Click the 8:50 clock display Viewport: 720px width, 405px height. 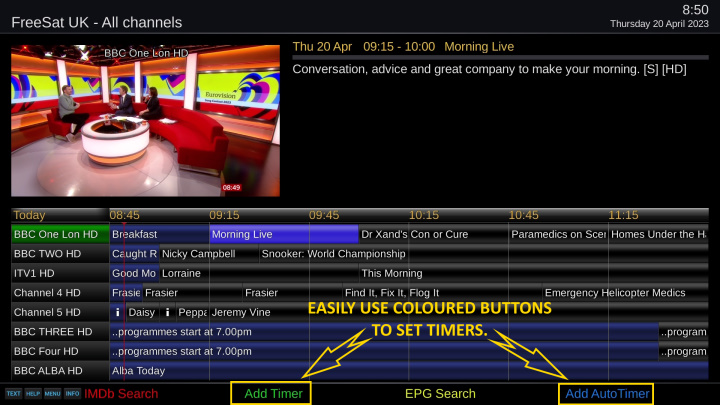click(695, 10)
